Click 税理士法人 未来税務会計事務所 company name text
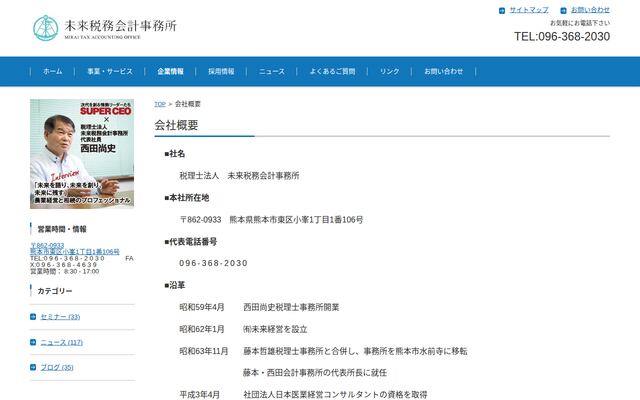This screenshot has width=640, height=400. (239, 176)
